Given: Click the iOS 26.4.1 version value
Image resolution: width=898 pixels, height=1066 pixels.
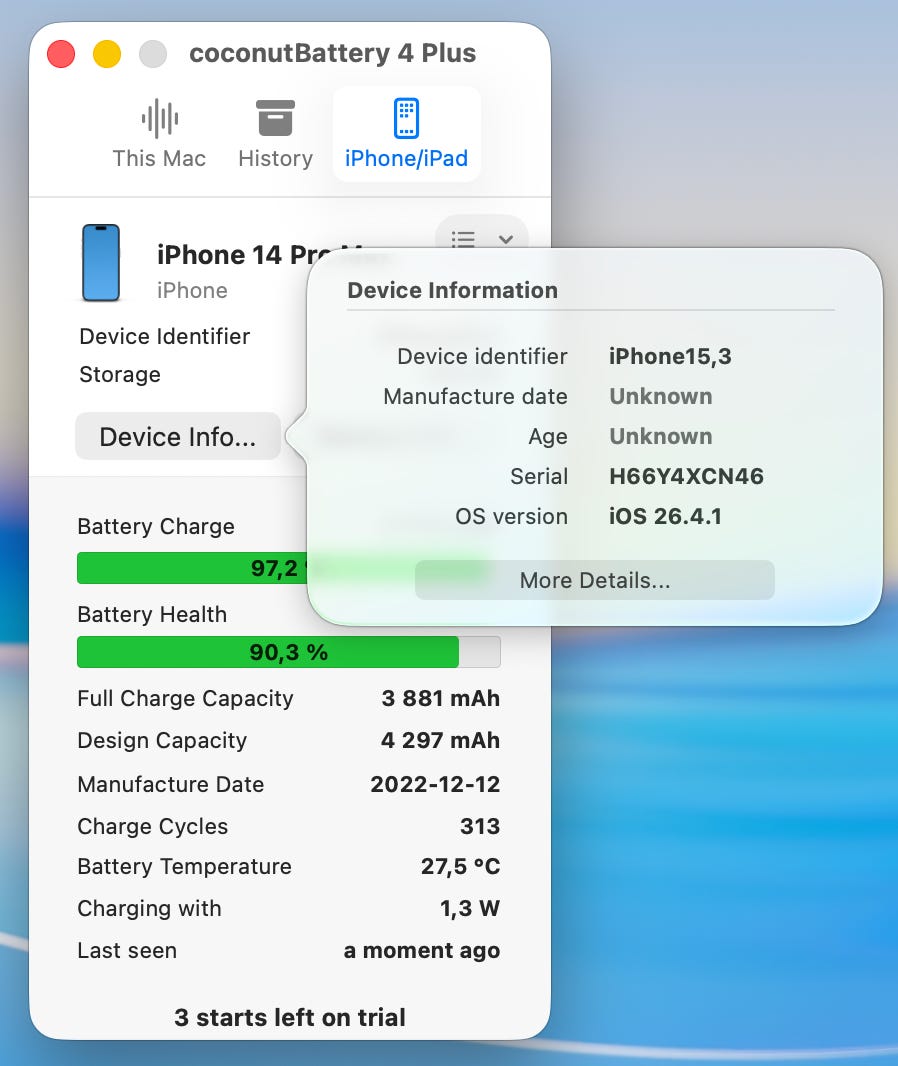Looking at the screenshot, I should (x=665, y=516).
